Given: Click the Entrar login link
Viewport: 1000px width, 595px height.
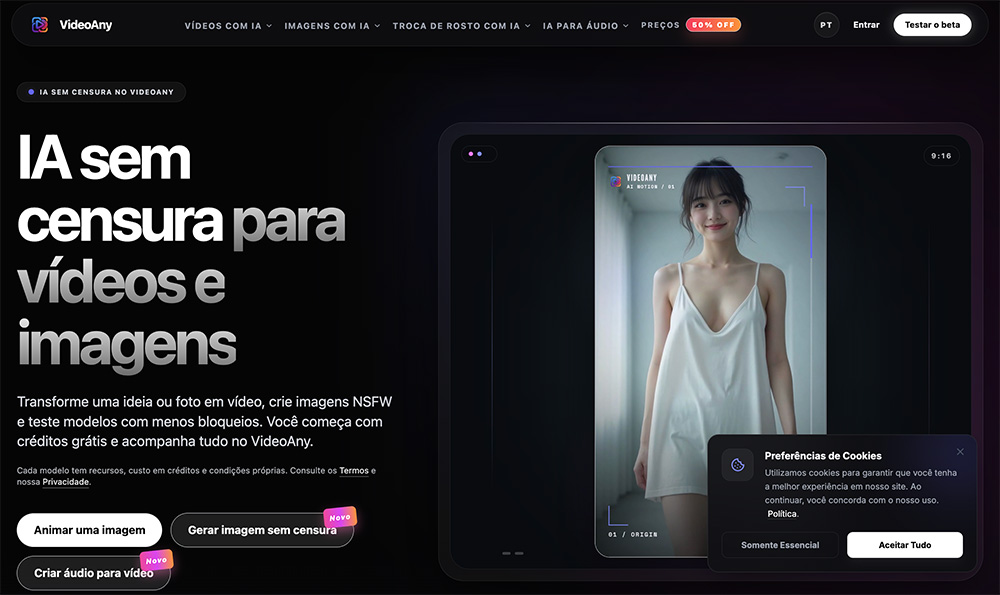Looking at the screenshot, I should click(866, 25).
